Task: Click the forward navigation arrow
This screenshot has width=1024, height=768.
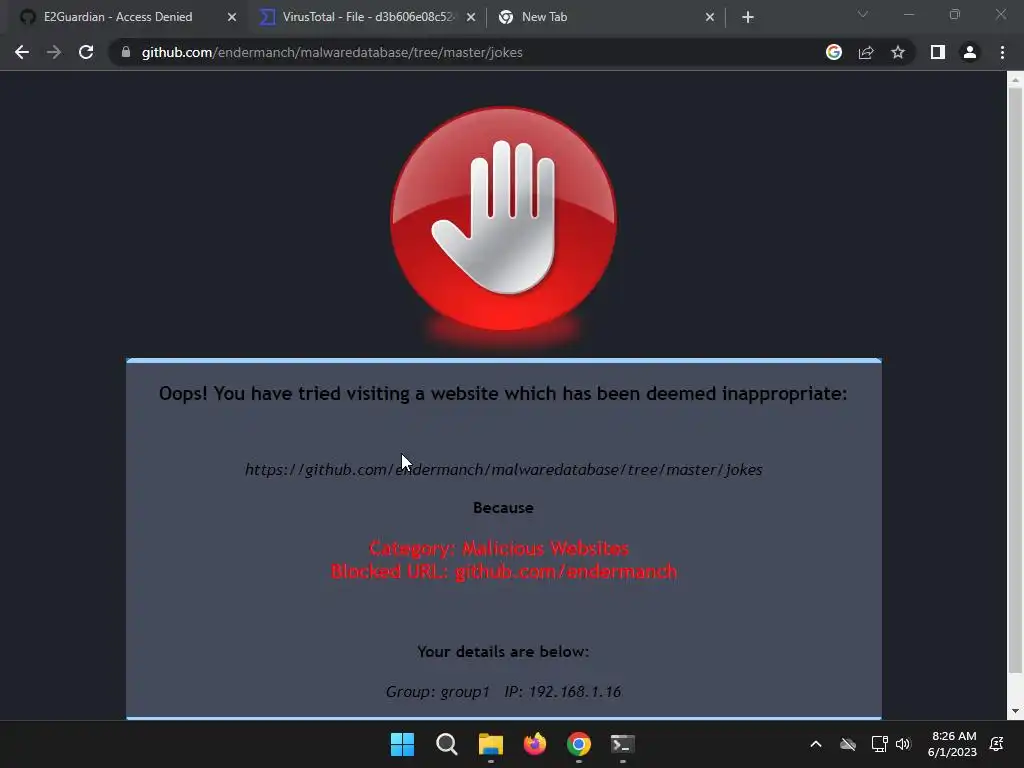Action: pyautogui.click(x=54, y=52)
